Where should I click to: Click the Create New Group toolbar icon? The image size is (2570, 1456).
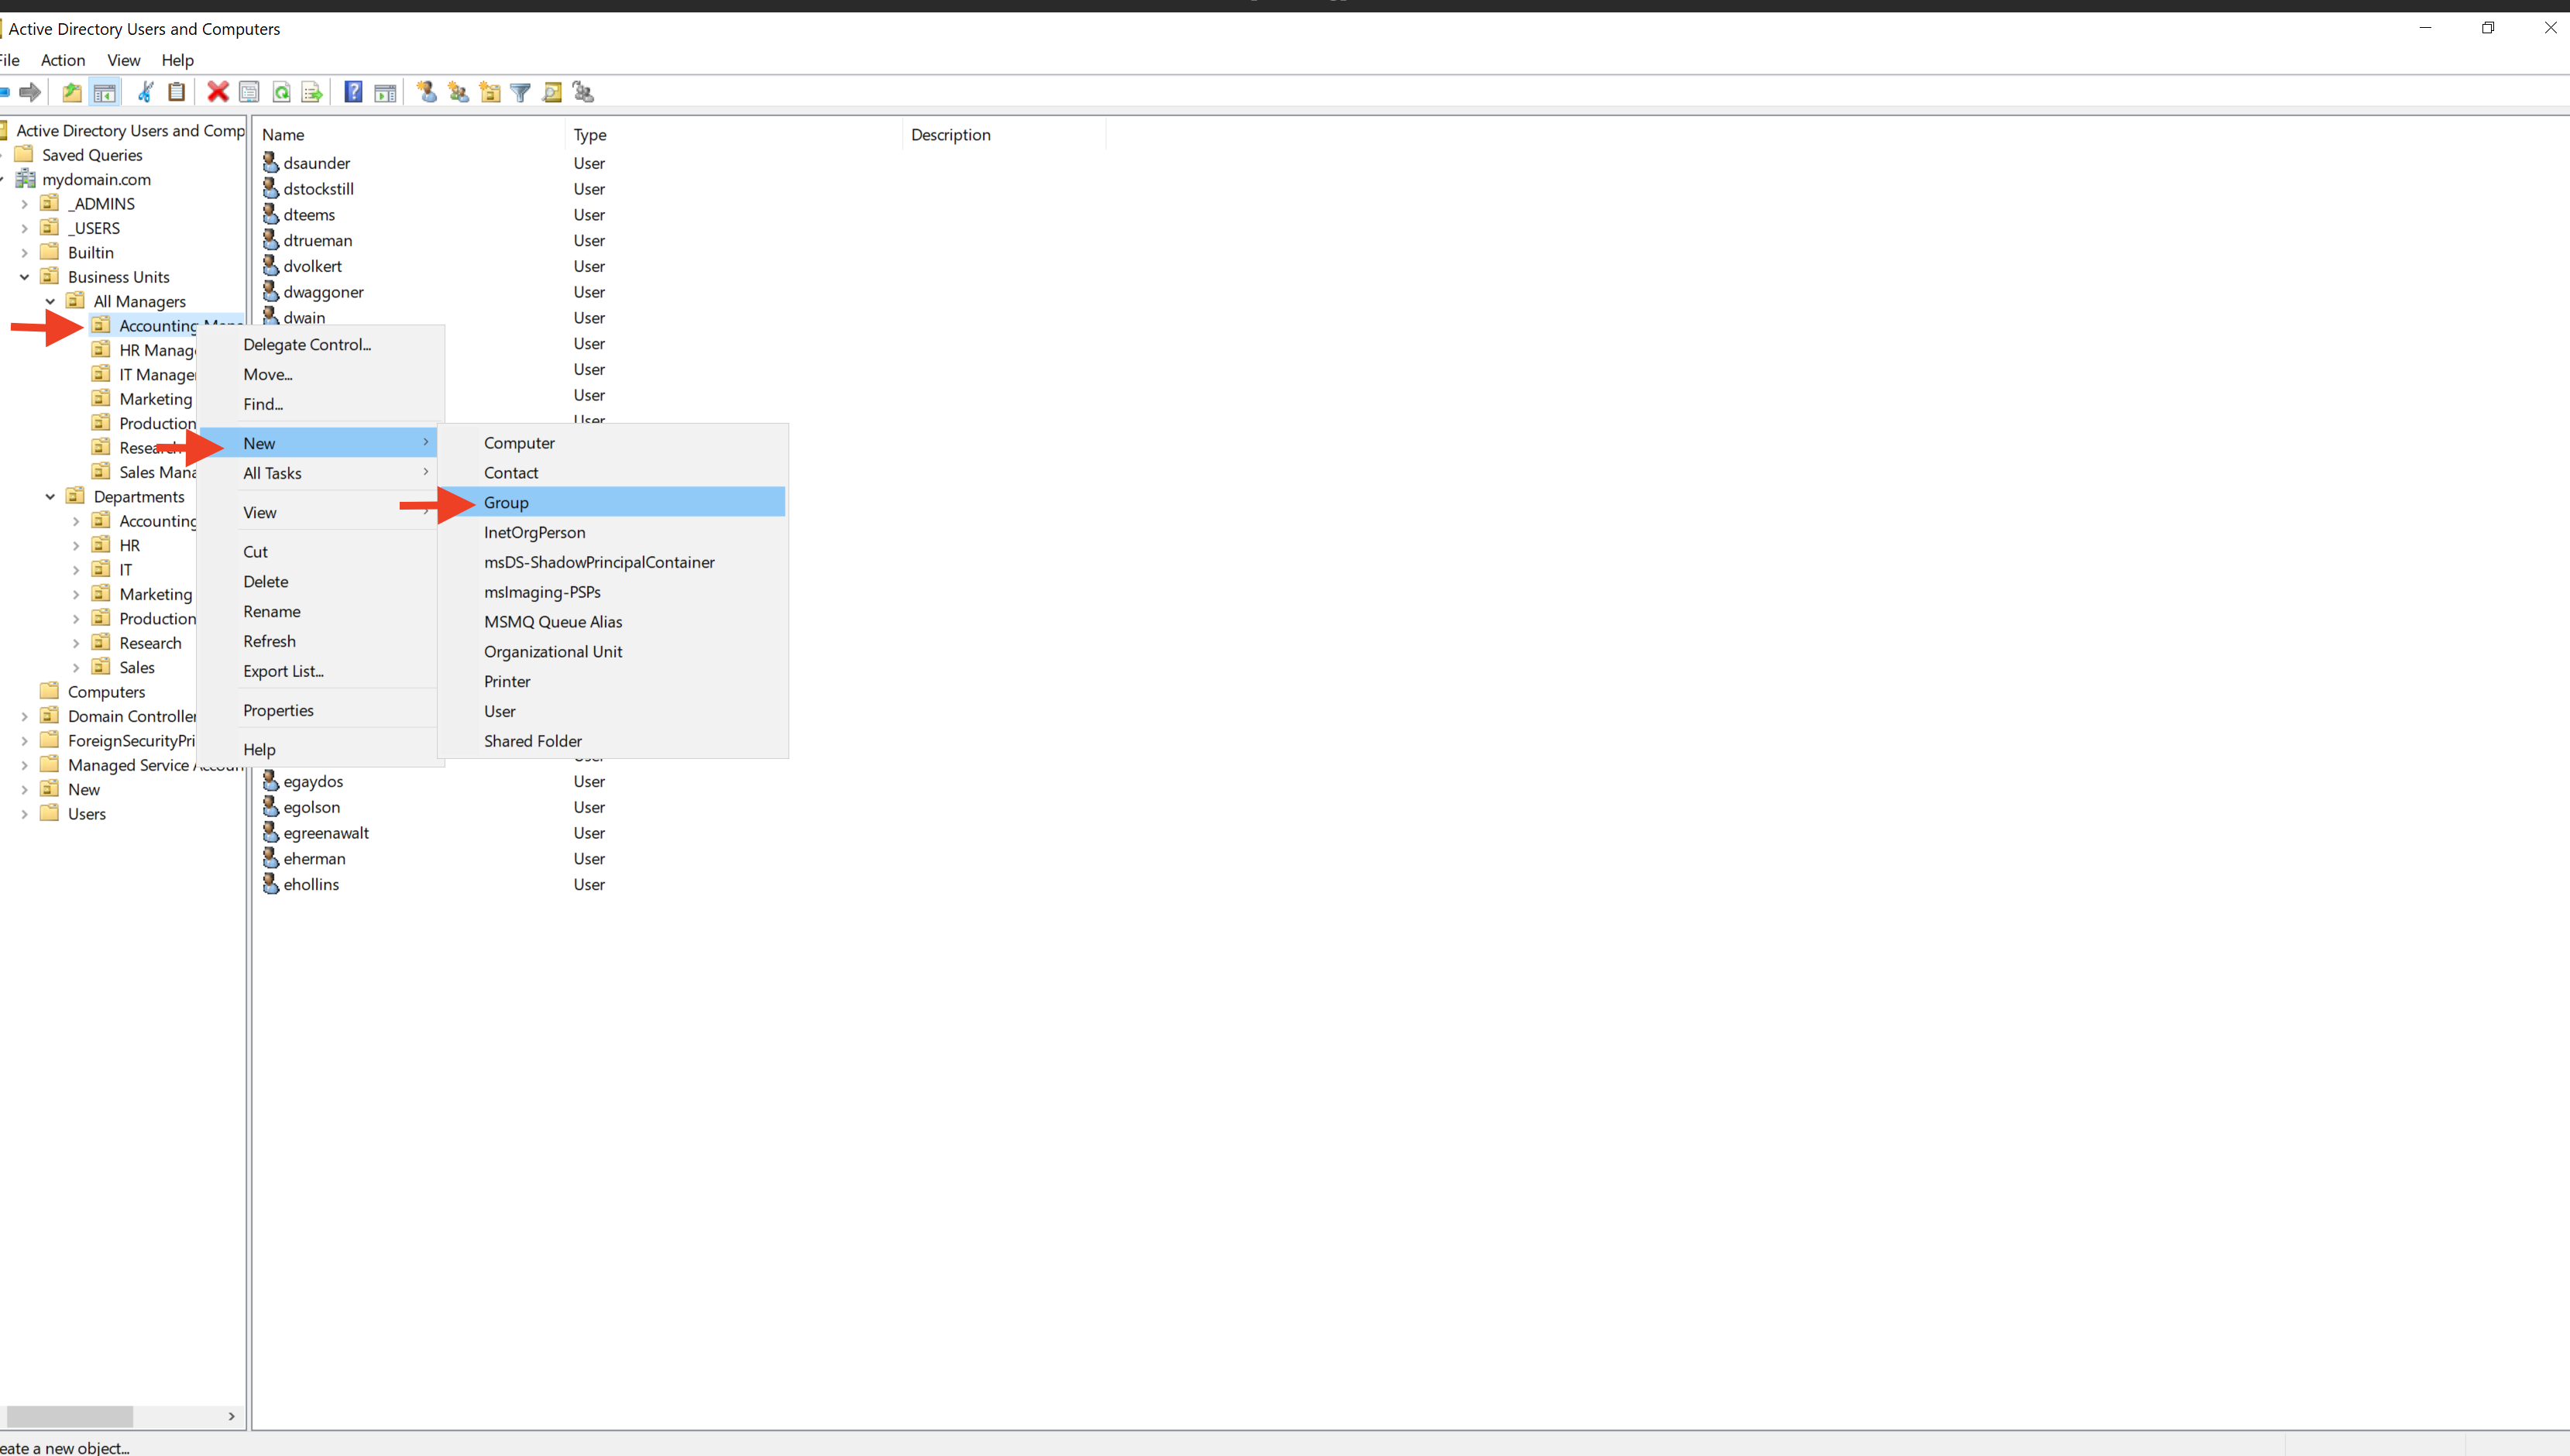458,92
